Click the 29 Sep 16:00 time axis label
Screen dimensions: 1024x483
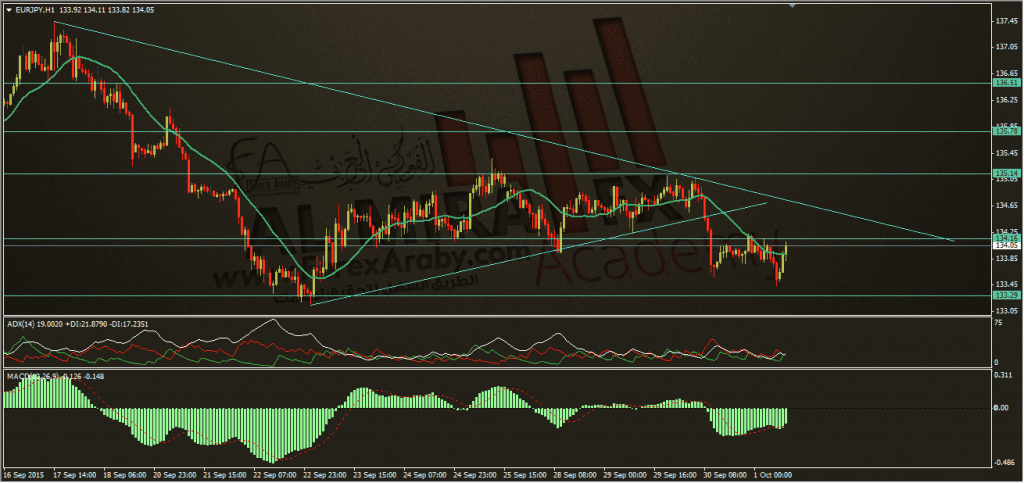[x=676, y=475]
